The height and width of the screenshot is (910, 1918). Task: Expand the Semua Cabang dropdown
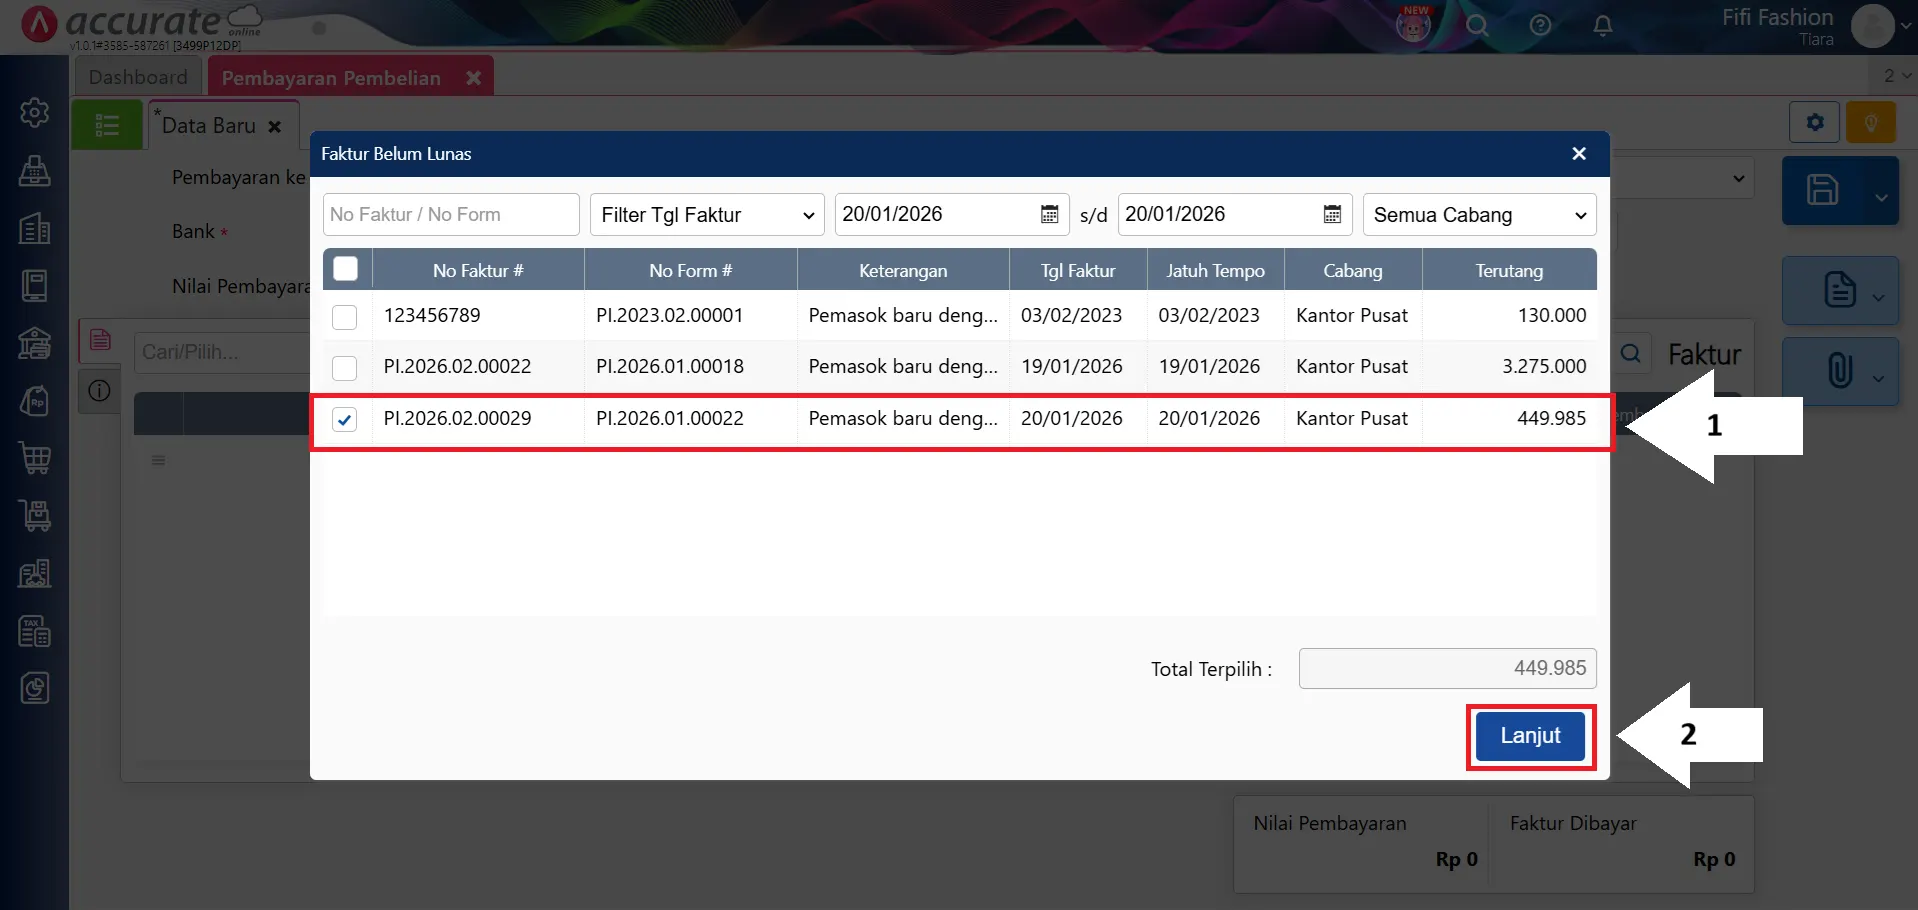pos(1479,215)
